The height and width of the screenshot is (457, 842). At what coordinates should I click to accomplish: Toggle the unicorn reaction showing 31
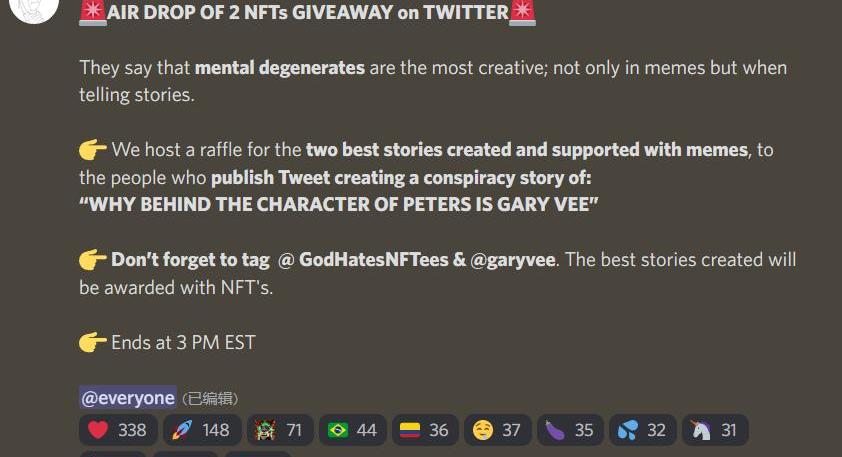715,430
